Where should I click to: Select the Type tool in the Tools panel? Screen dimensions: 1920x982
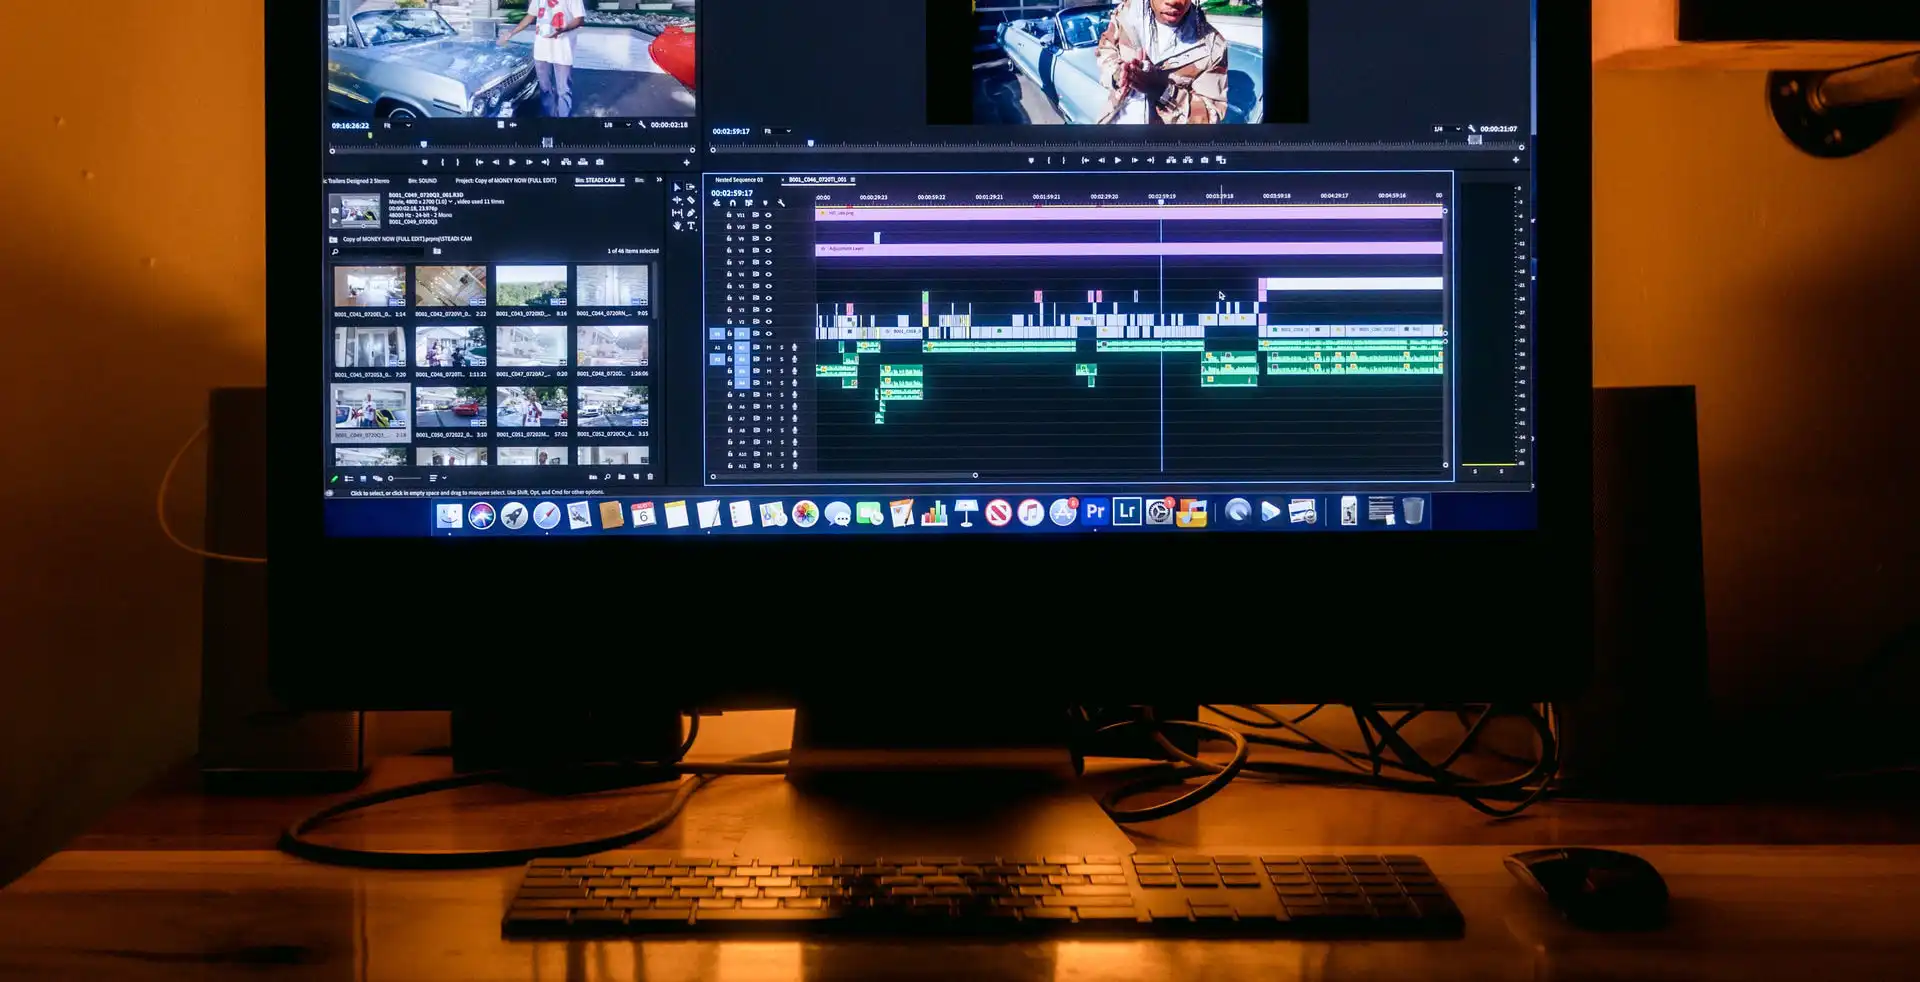[691, 225]
